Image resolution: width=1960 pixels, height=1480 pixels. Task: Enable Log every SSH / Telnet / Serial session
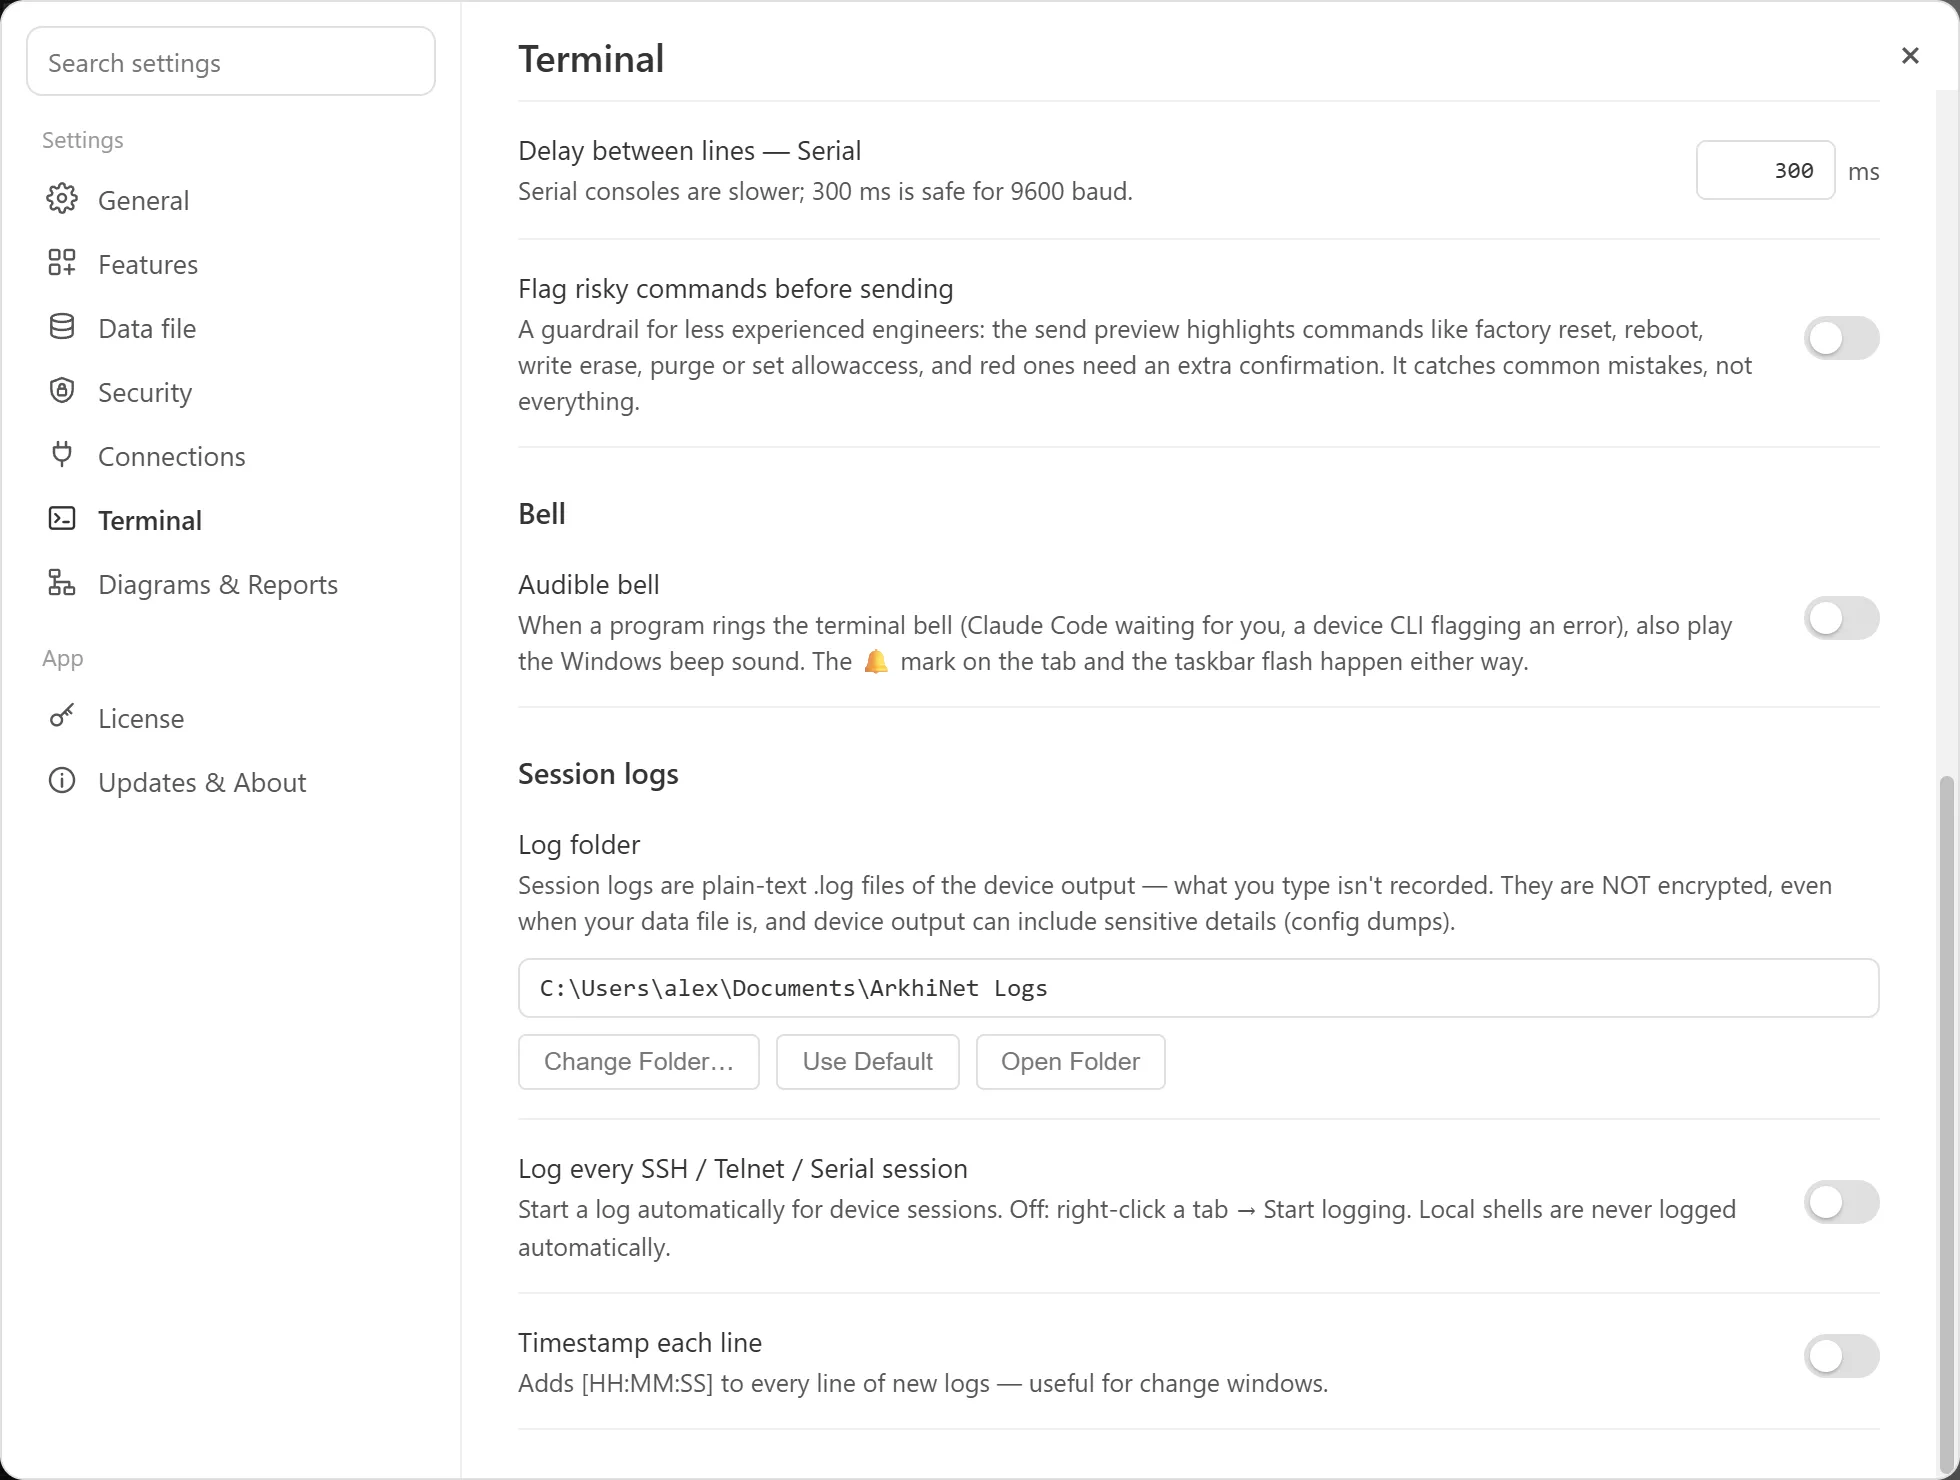(x=1841, y=1202)
